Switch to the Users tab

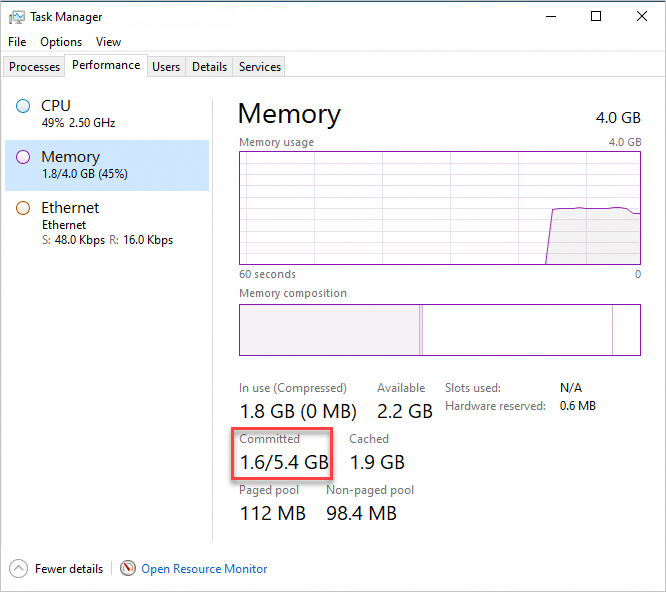pos(166,67)
